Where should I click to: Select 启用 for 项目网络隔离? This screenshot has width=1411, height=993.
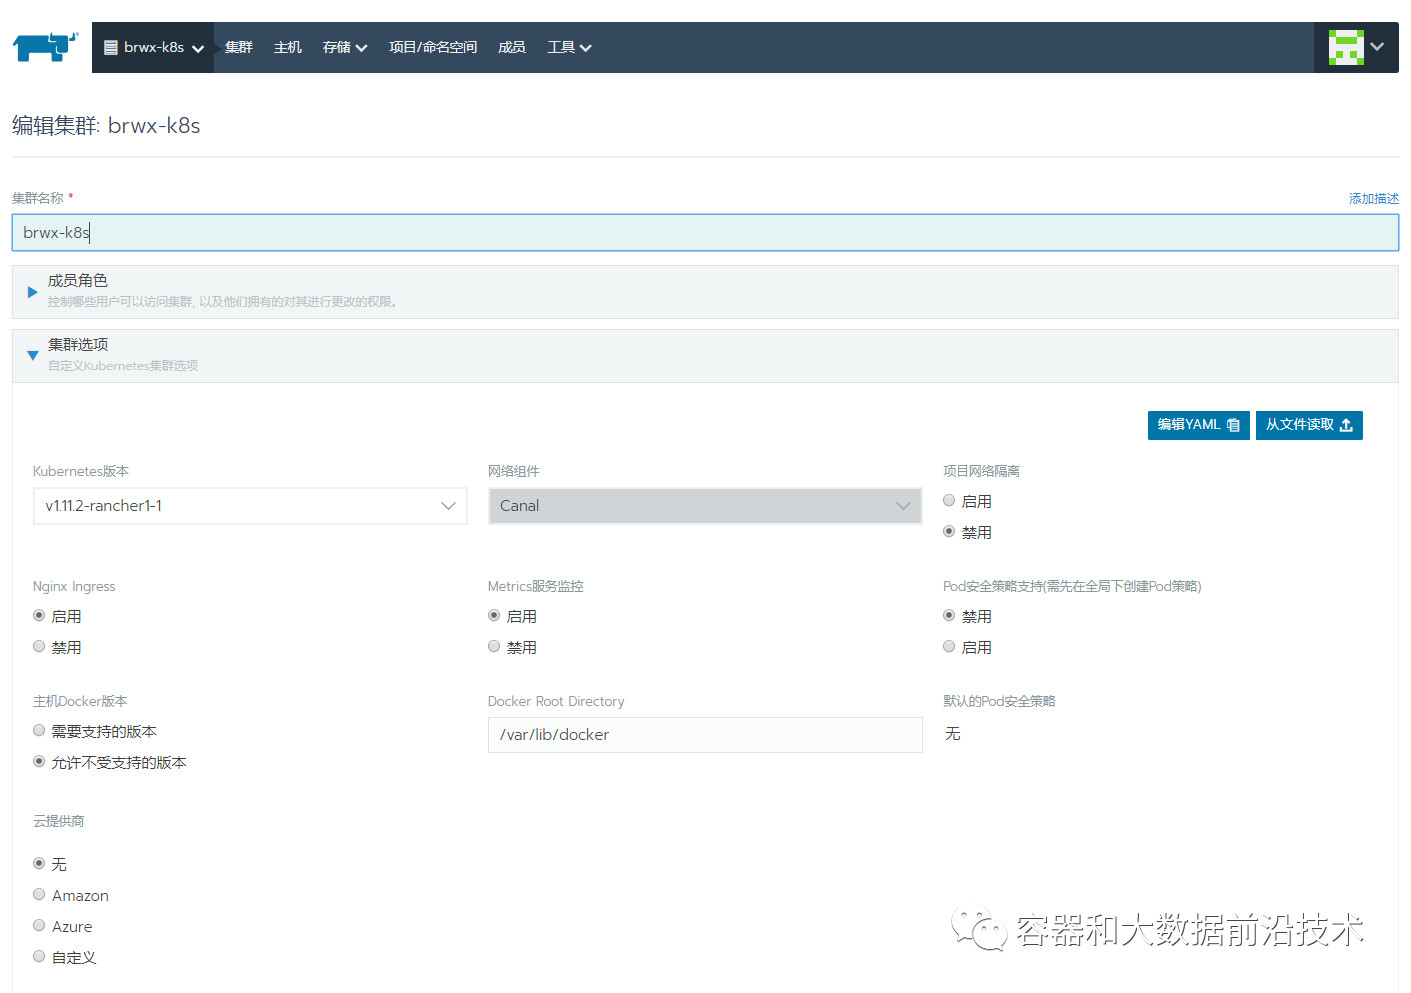tap(949, 501)
